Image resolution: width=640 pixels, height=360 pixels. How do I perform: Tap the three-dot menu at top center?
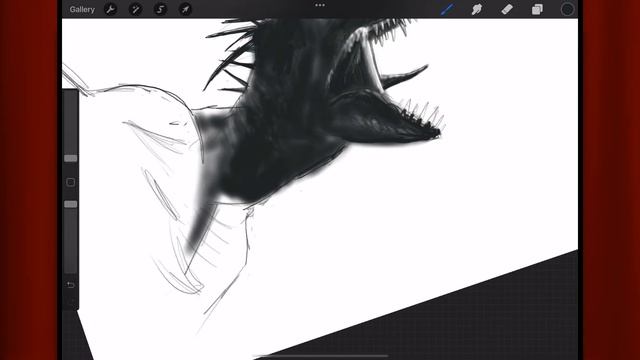click(320, 5)
